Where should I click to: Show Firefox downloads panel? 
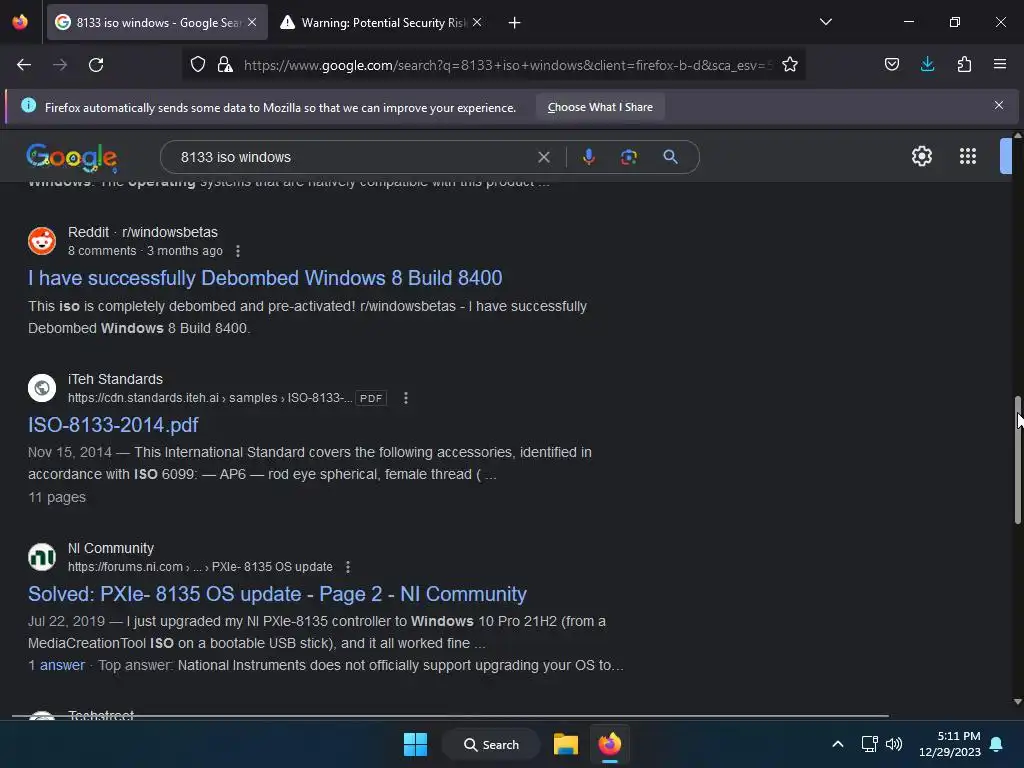click(x=927, y=64)
